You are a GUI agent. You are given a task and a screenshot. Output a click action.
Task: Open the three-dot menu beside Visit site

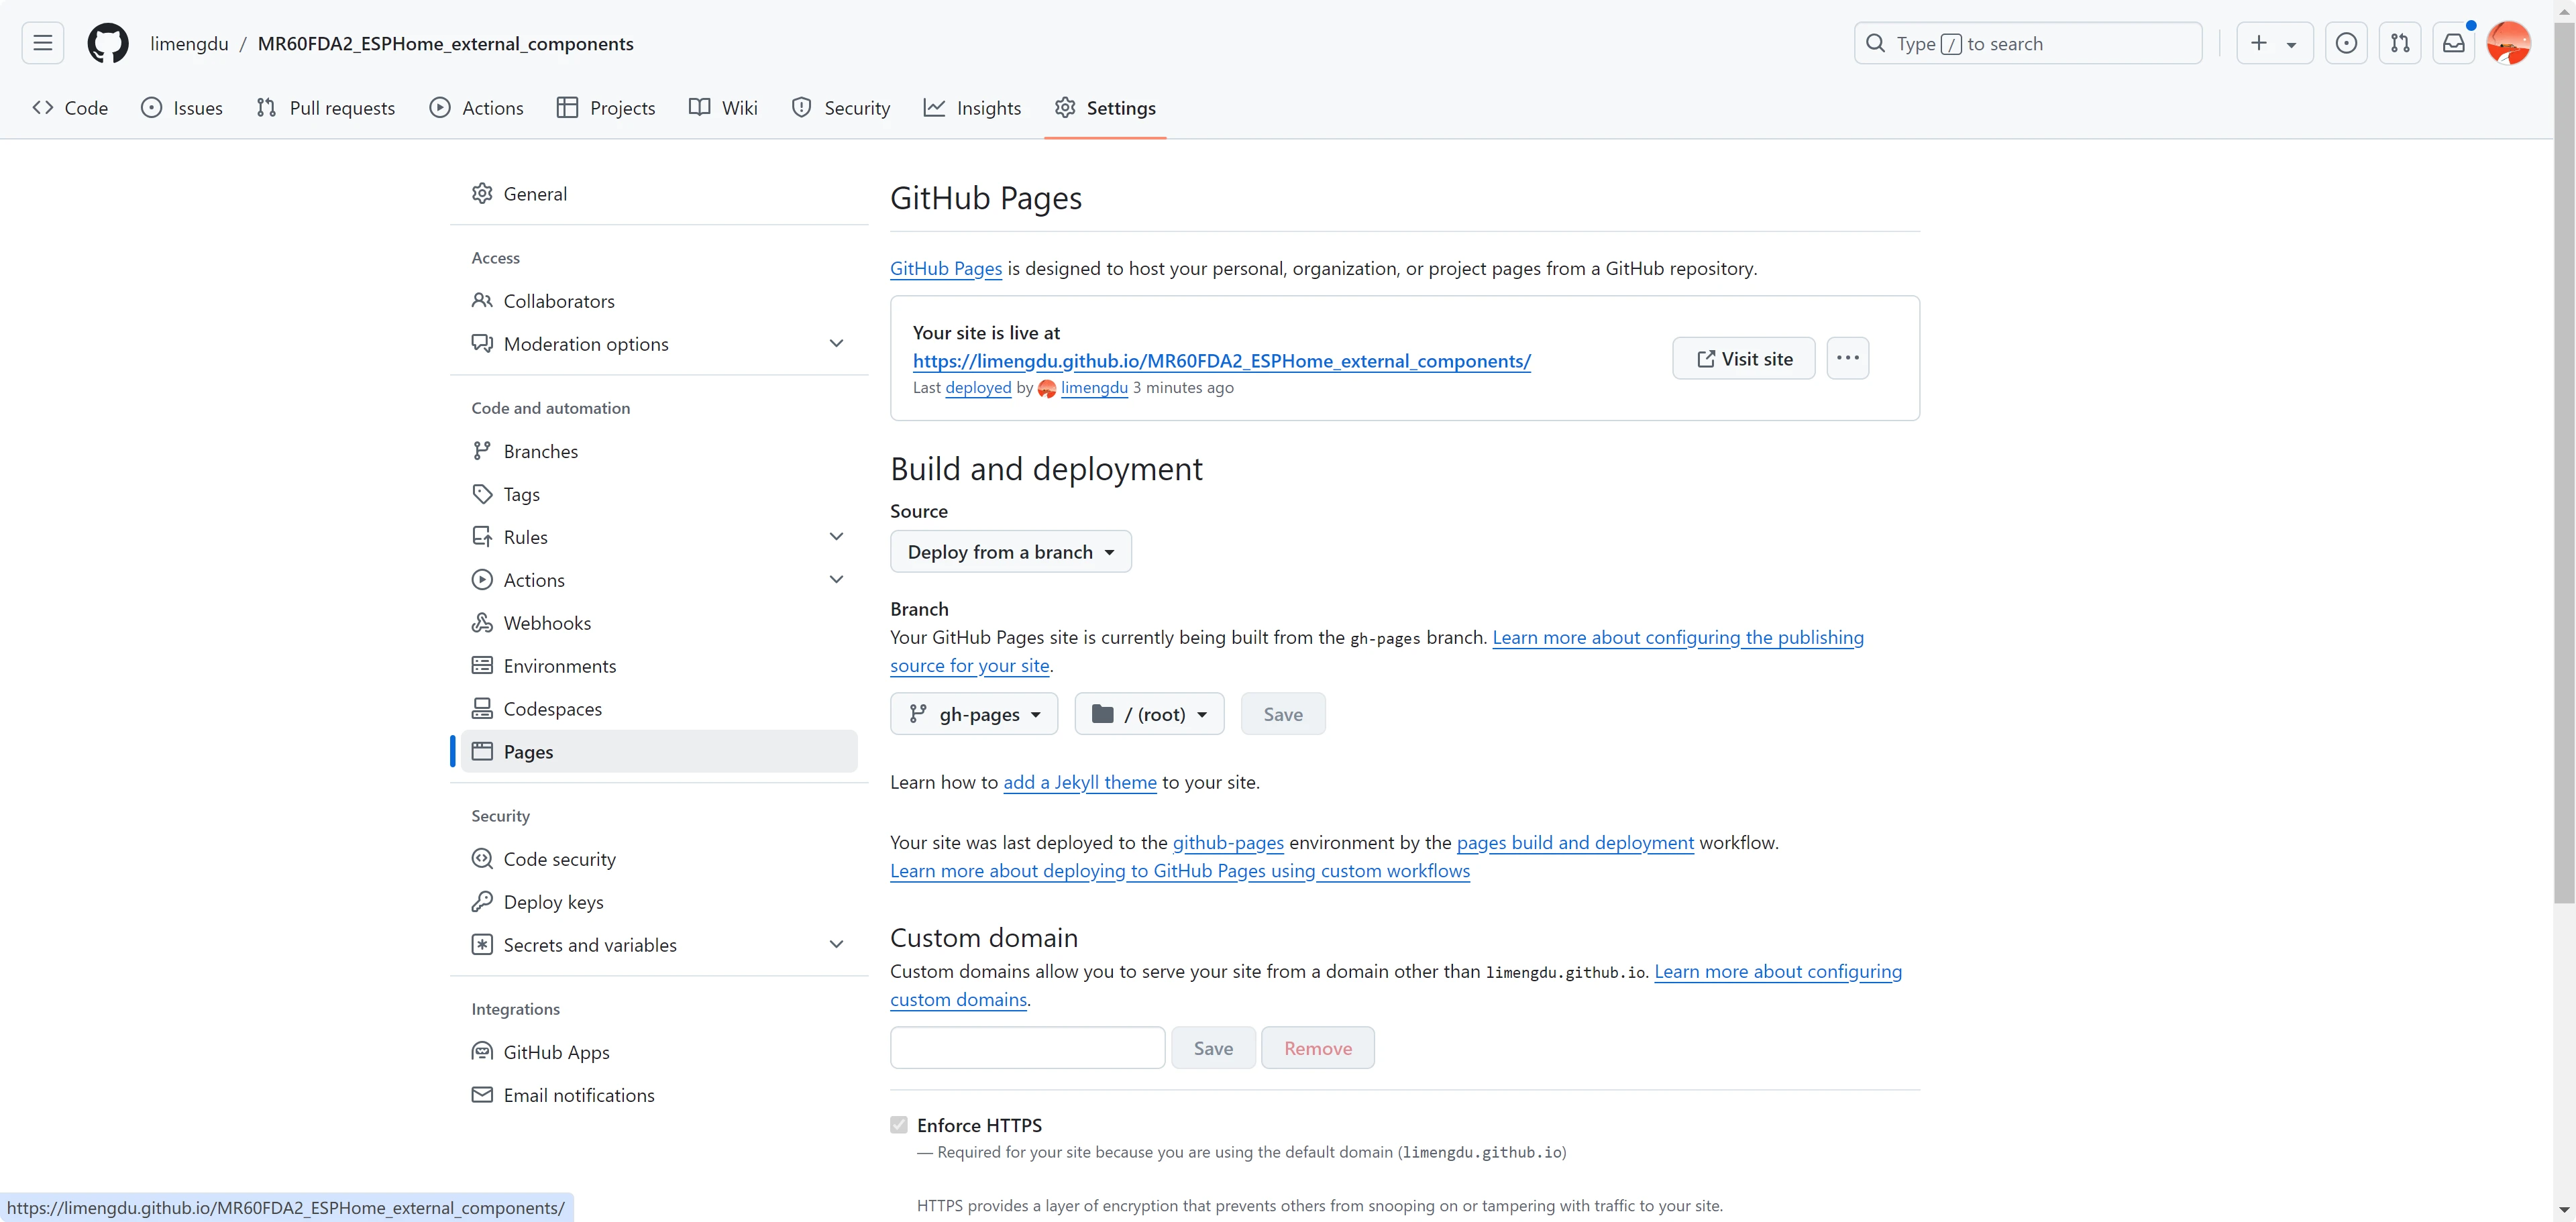pyautogui.click(x=1847, y=358)
